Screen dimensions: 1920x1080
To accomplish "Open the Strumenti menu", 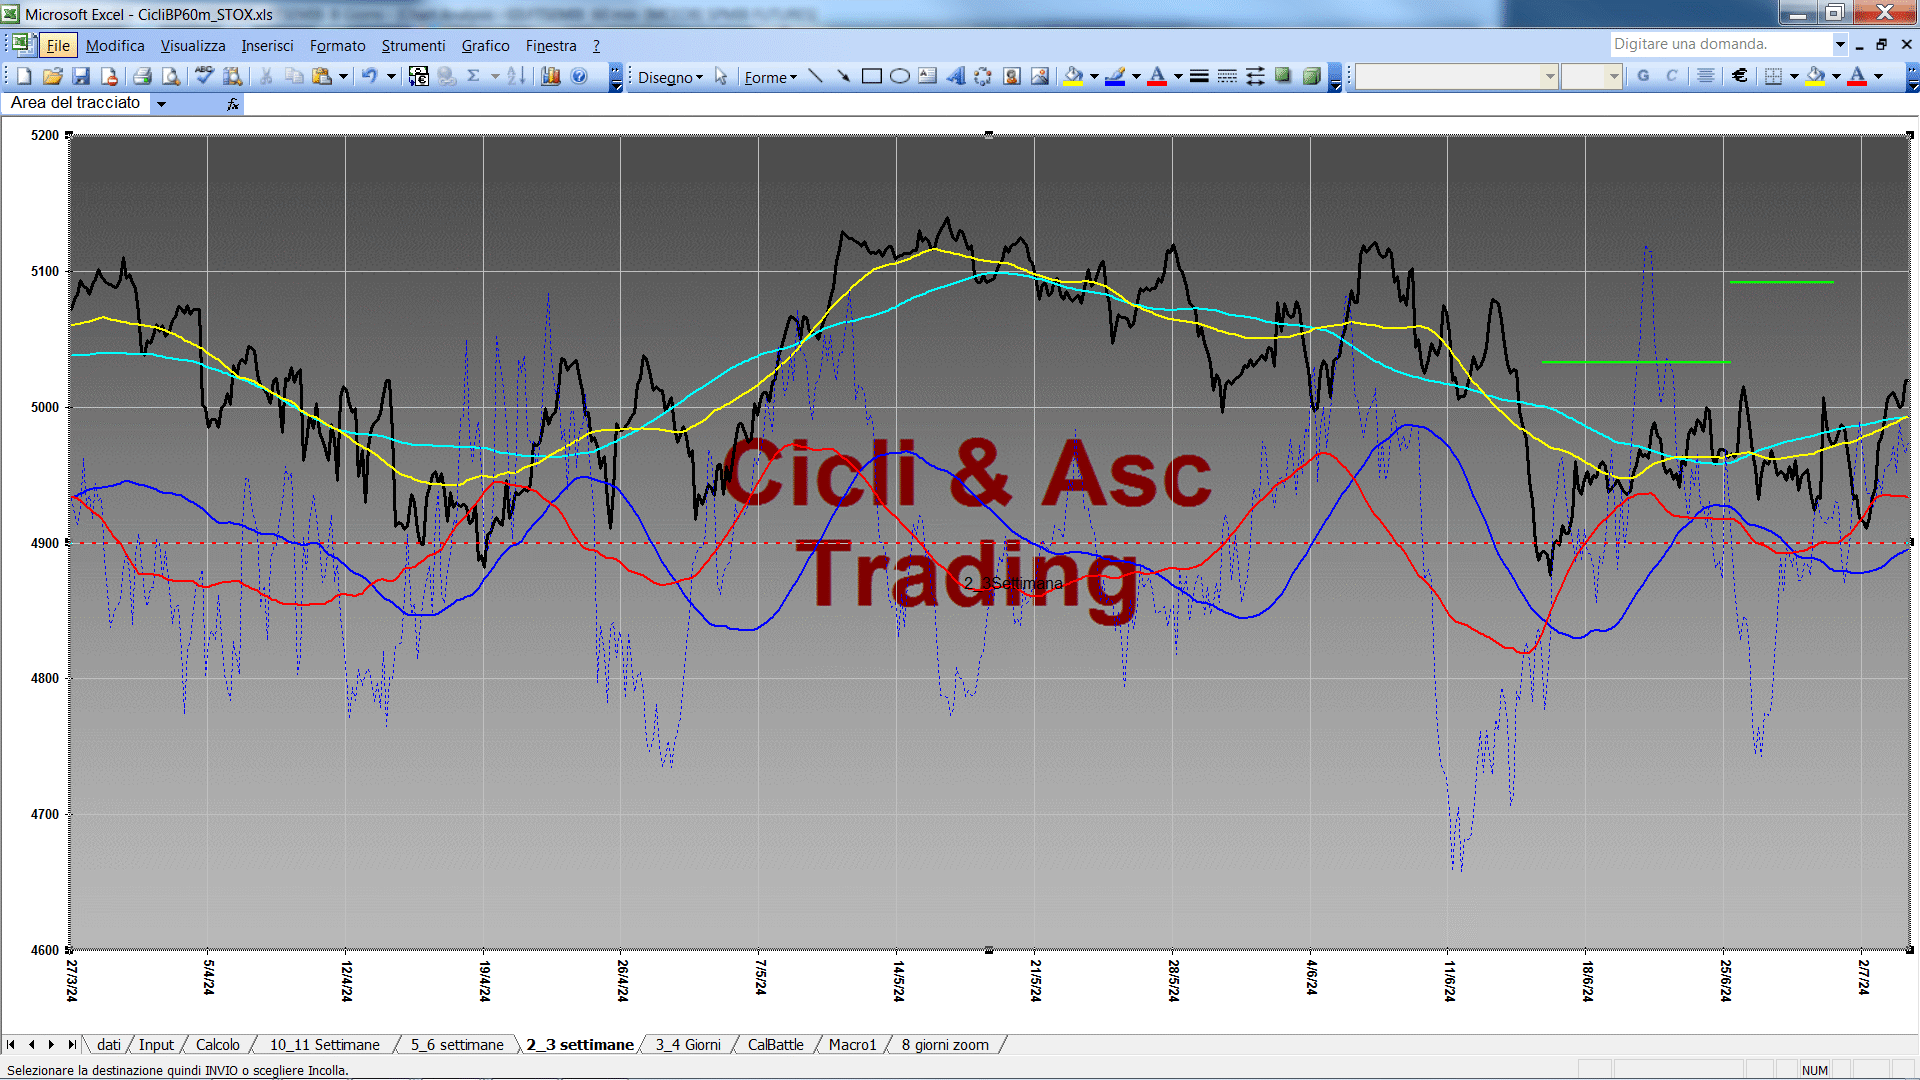I will click(413, 46).
